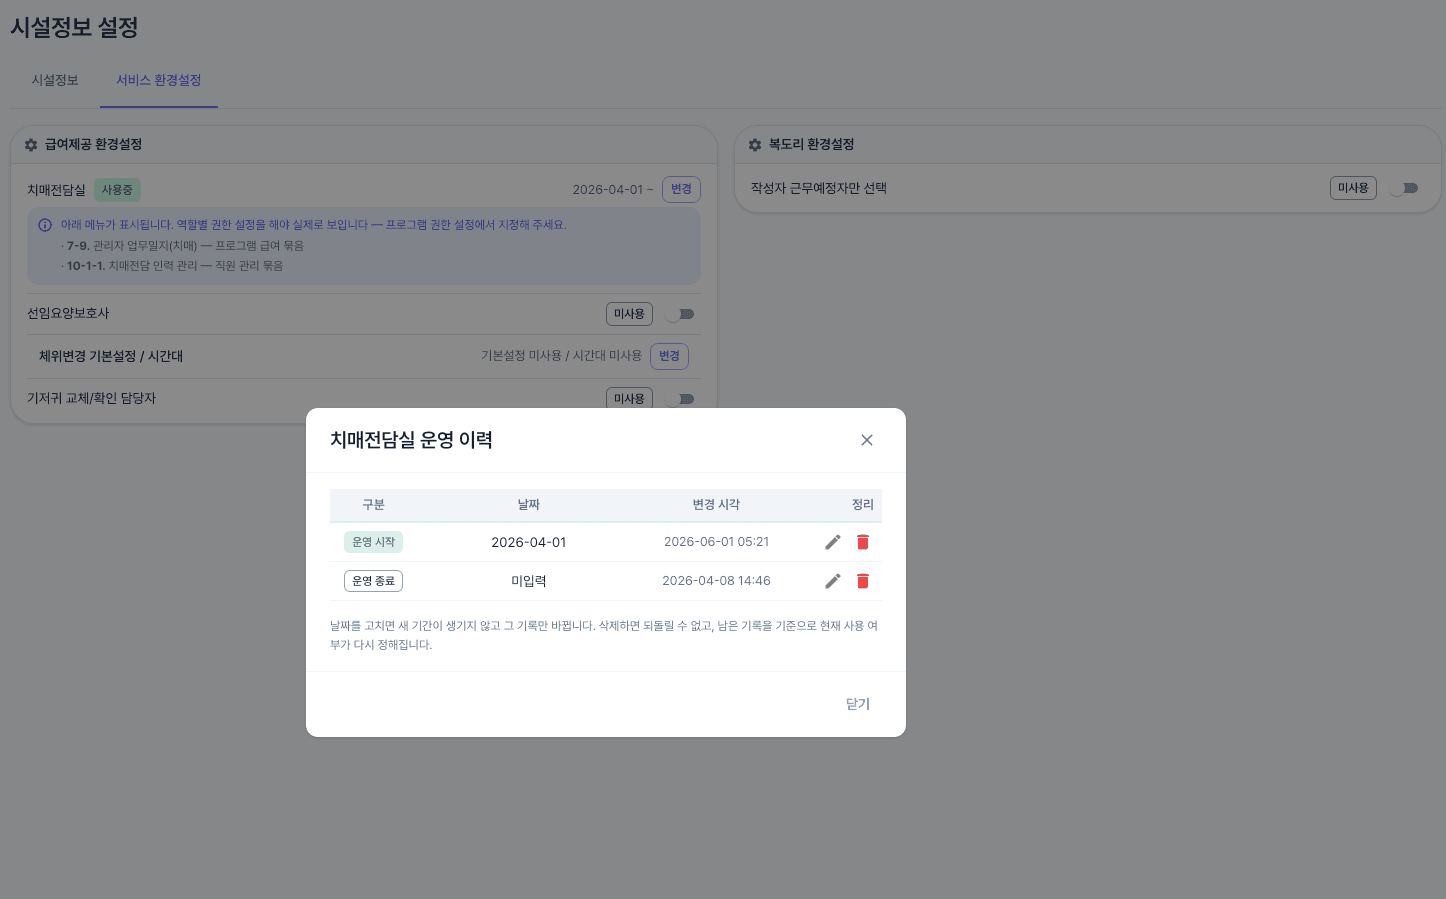Toggle the 기저귀 교체/확인 담당자 switch

[681, 399]
